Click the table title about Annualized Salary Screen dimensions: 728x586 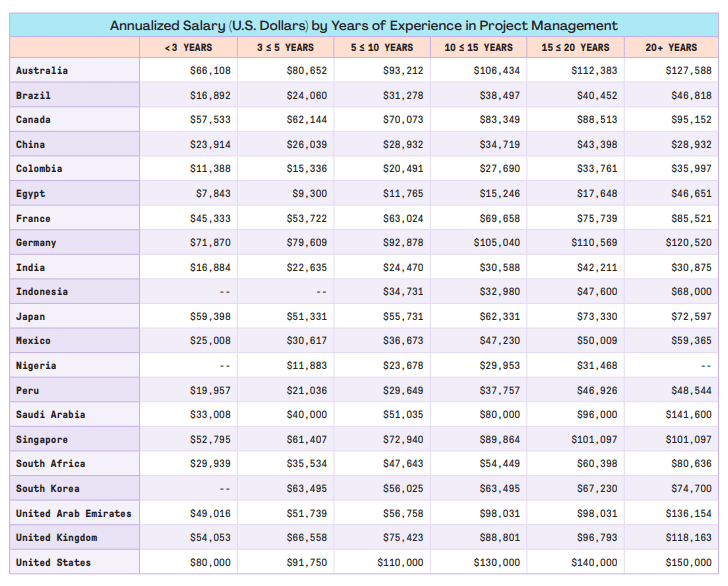[364, 26]
